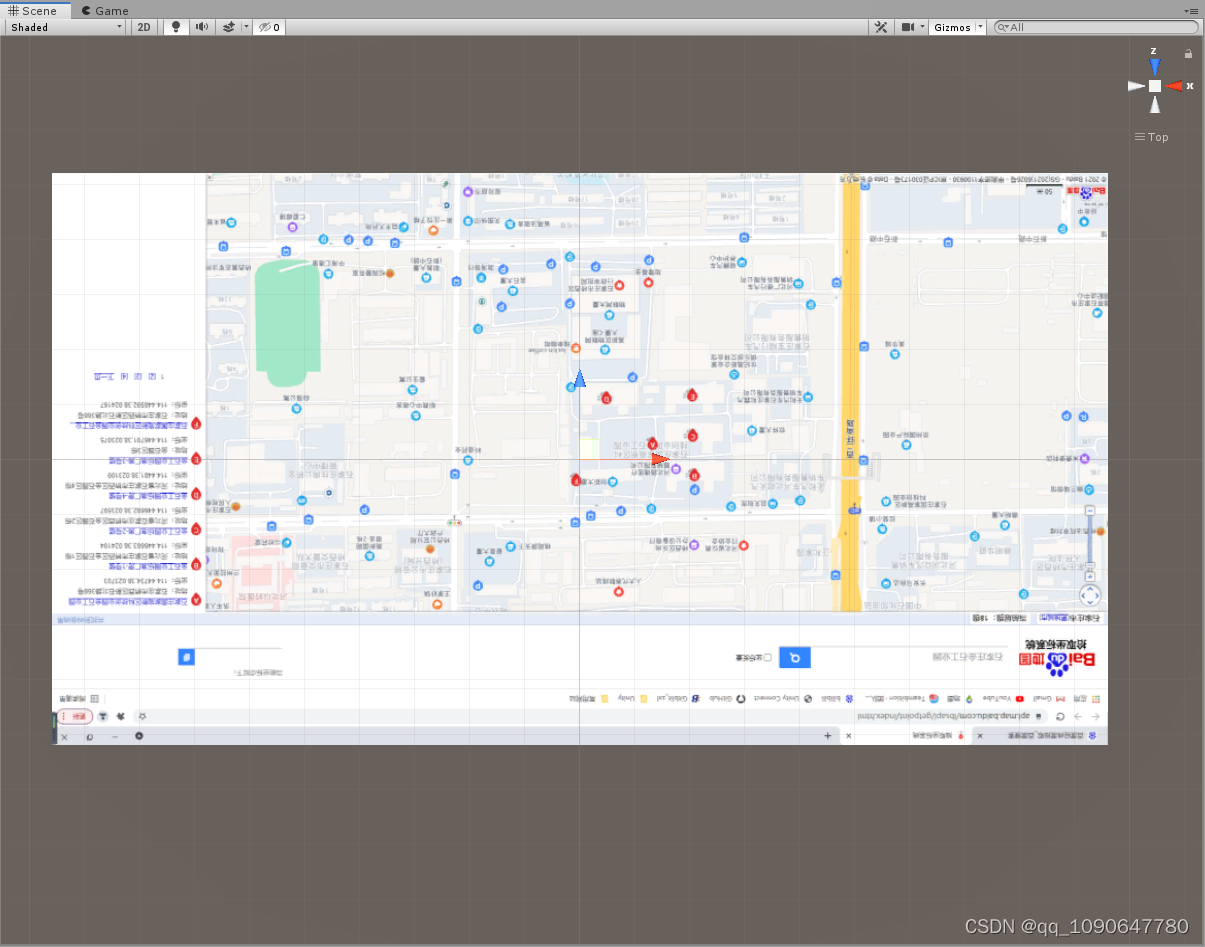Open component tools via the wrench icon

click(881, 27)
